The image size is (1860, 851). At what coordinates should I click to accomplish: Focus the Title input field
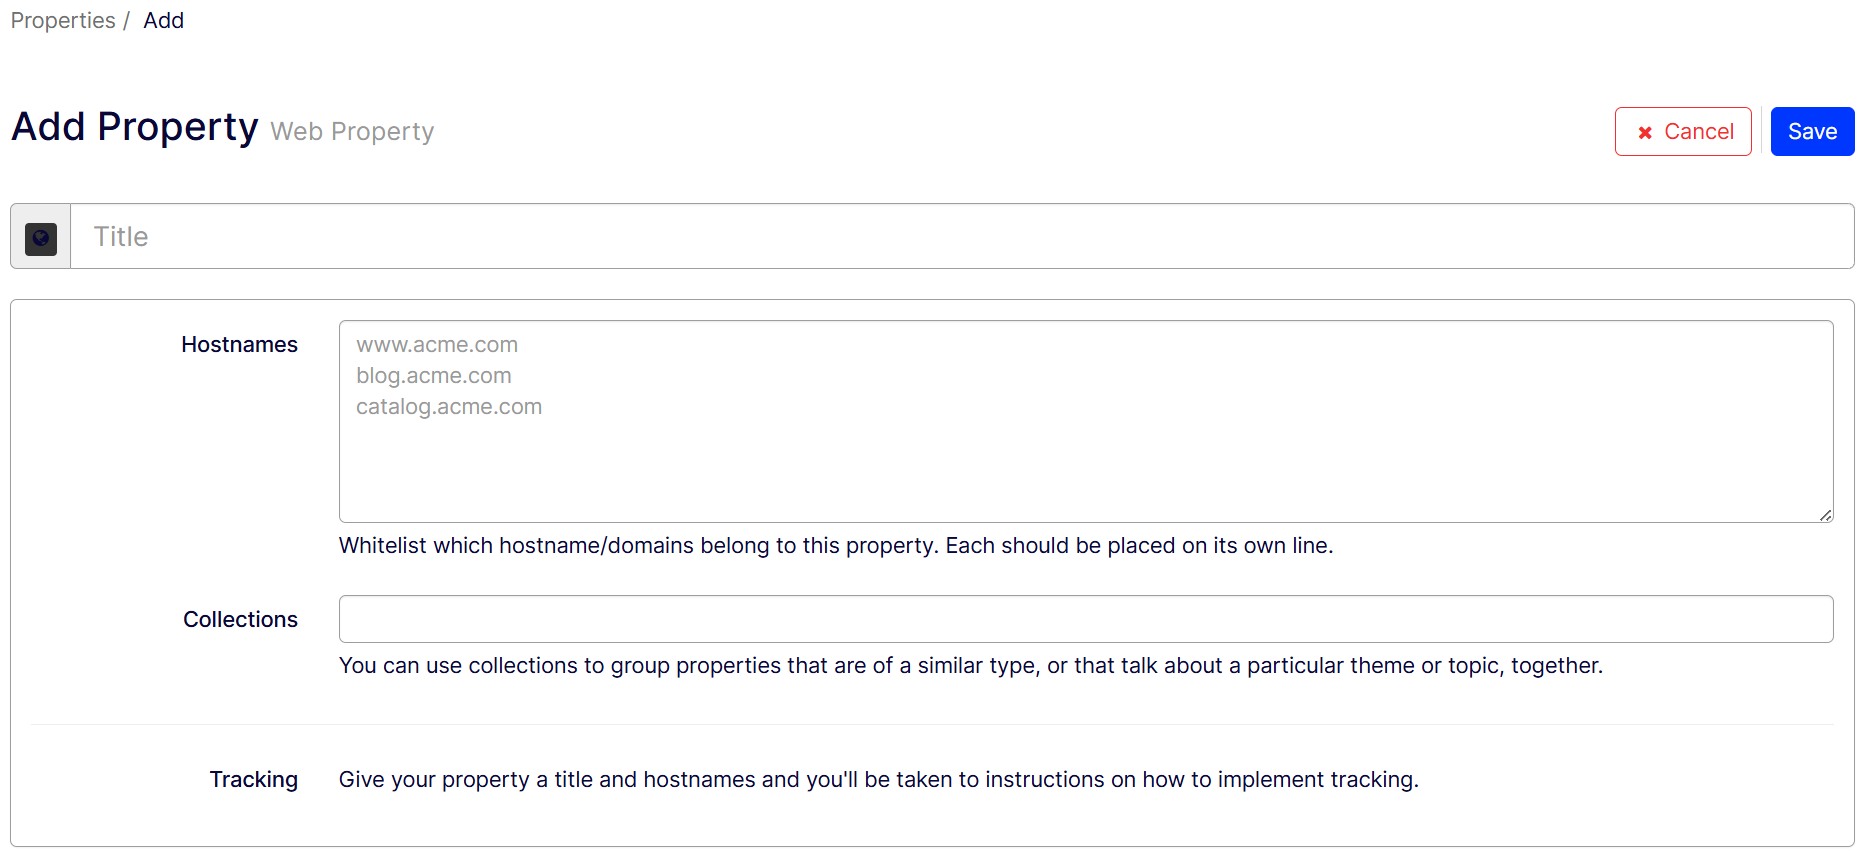(960, 237)
